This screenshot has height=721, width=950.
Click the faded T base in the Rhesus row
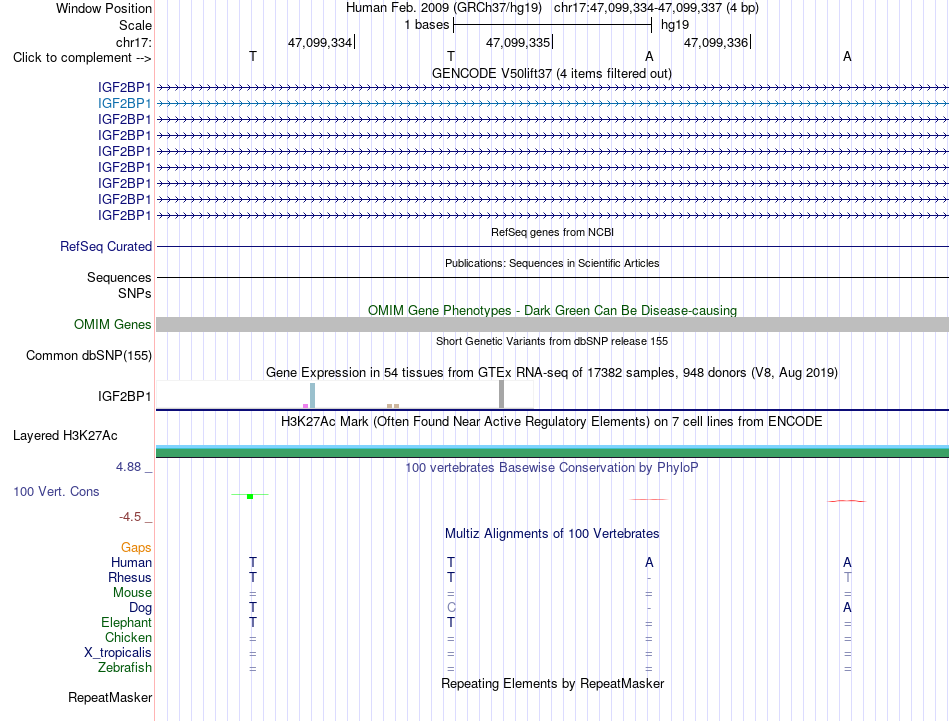pos(847,577)
